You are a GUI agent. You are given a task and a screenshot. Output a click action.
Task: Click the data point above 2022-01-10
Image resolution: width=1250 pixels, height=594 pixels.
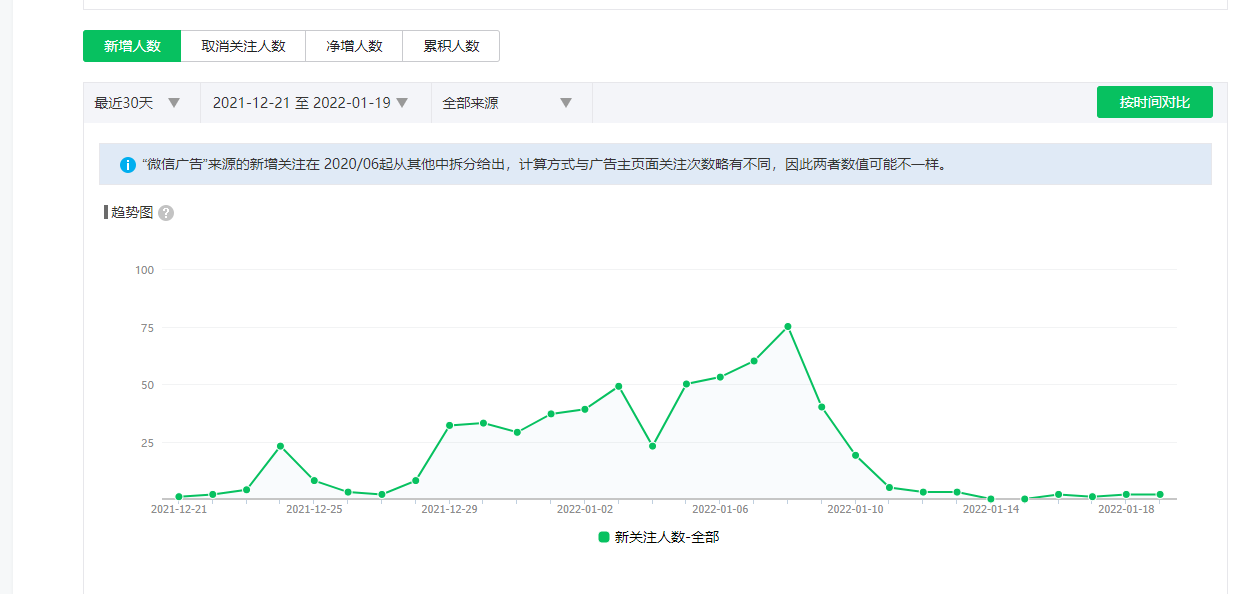[x=856, y=455]
